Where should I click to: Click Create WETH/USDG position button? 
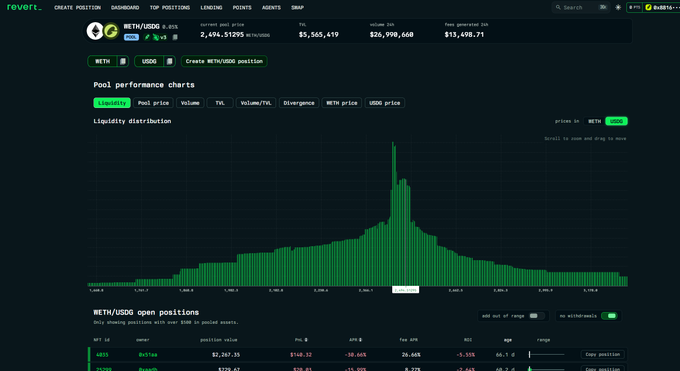[x=224, y=61]
